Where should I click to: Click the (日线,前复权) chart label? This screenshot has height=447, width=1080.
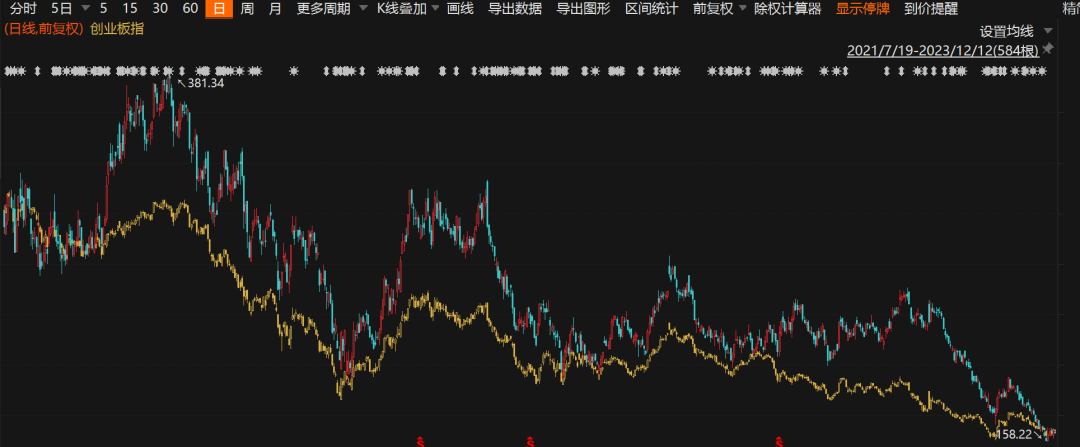pos(43,29)
